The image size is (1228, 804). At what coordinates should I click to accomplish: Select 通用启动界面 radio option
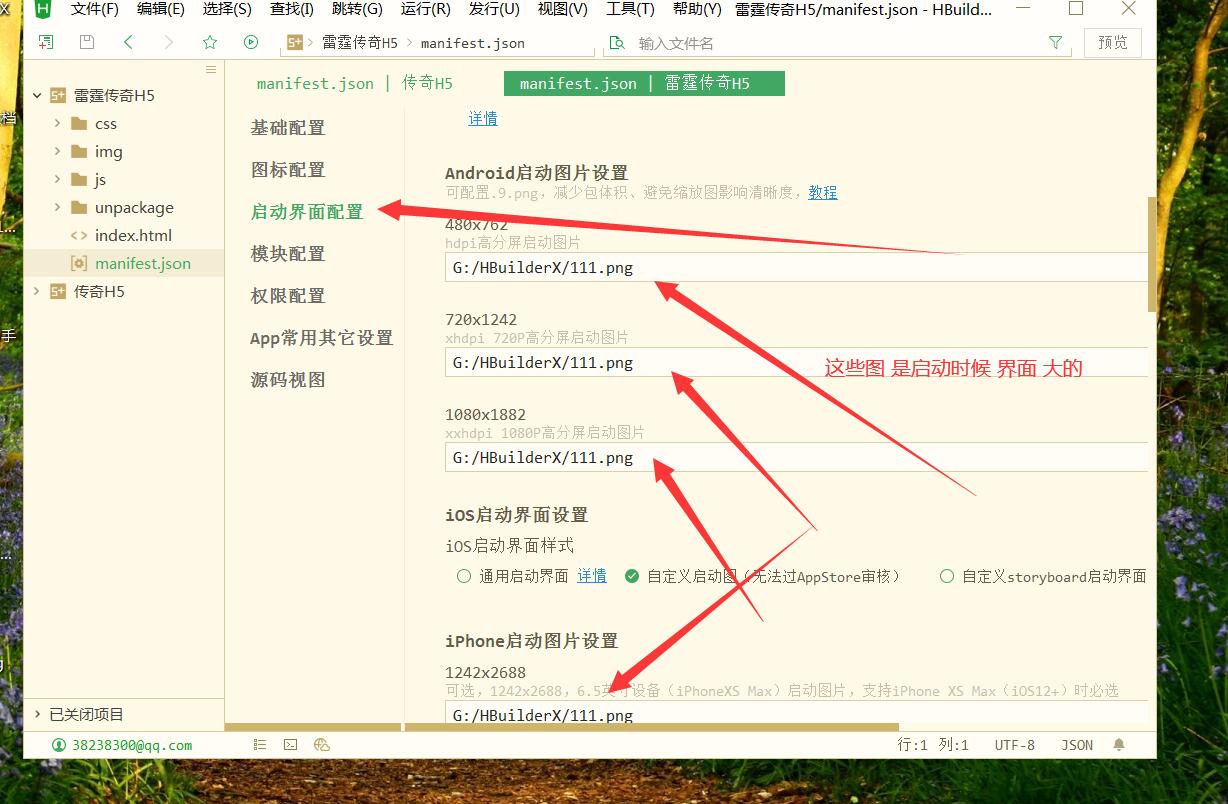pos(464,576)
